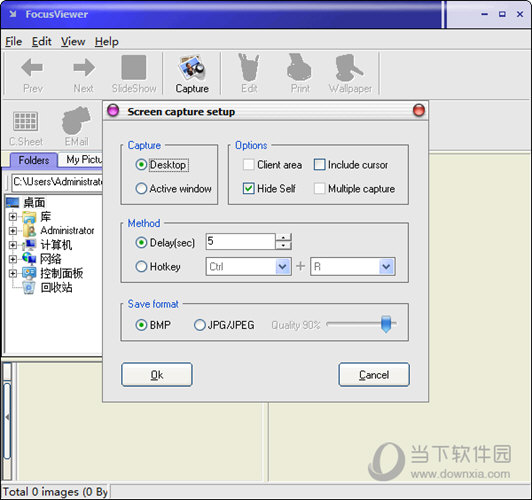
Task: Click the Edit toolbar icon
Action: [249, 68]
